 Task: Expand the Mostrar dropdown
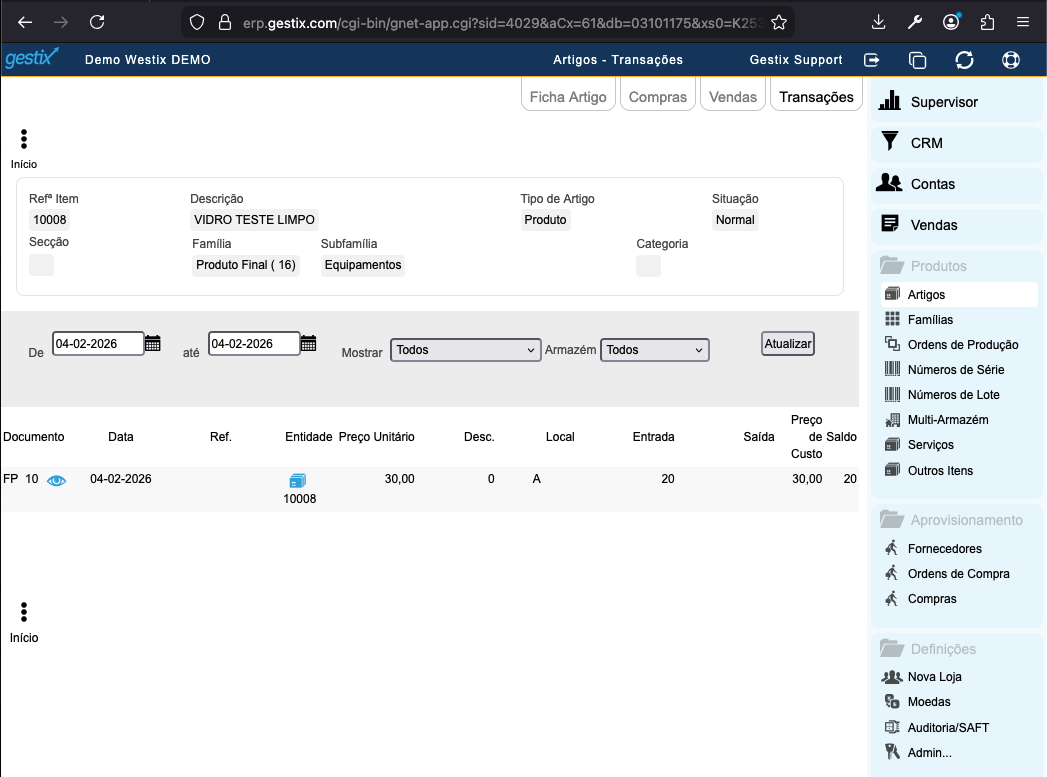point(465,350)
